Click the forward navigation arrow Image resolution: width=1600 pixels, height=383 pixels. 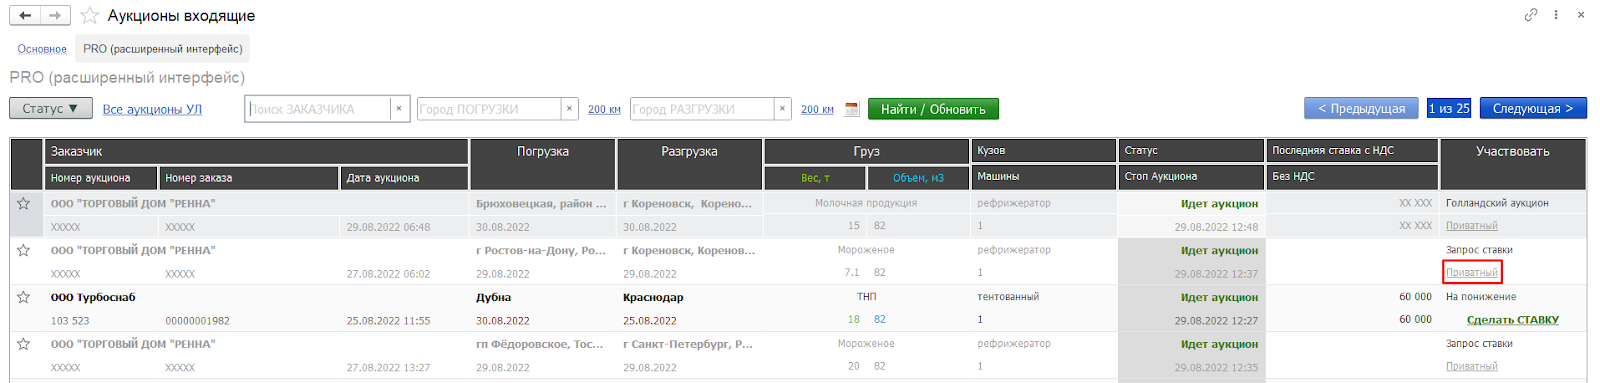(x=56, y=15)
